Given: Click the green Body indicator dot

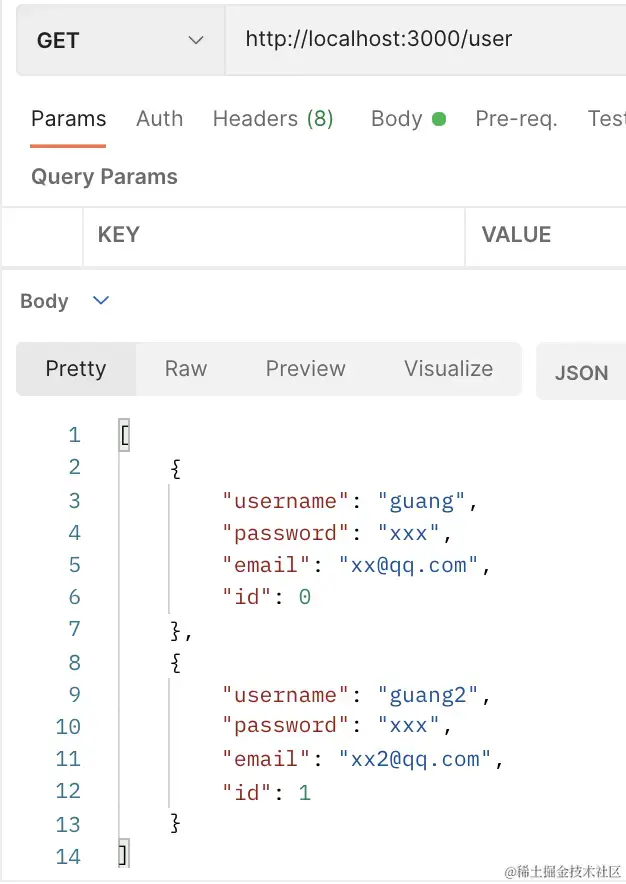Looking at the screenshot, I should pos(438,119).
